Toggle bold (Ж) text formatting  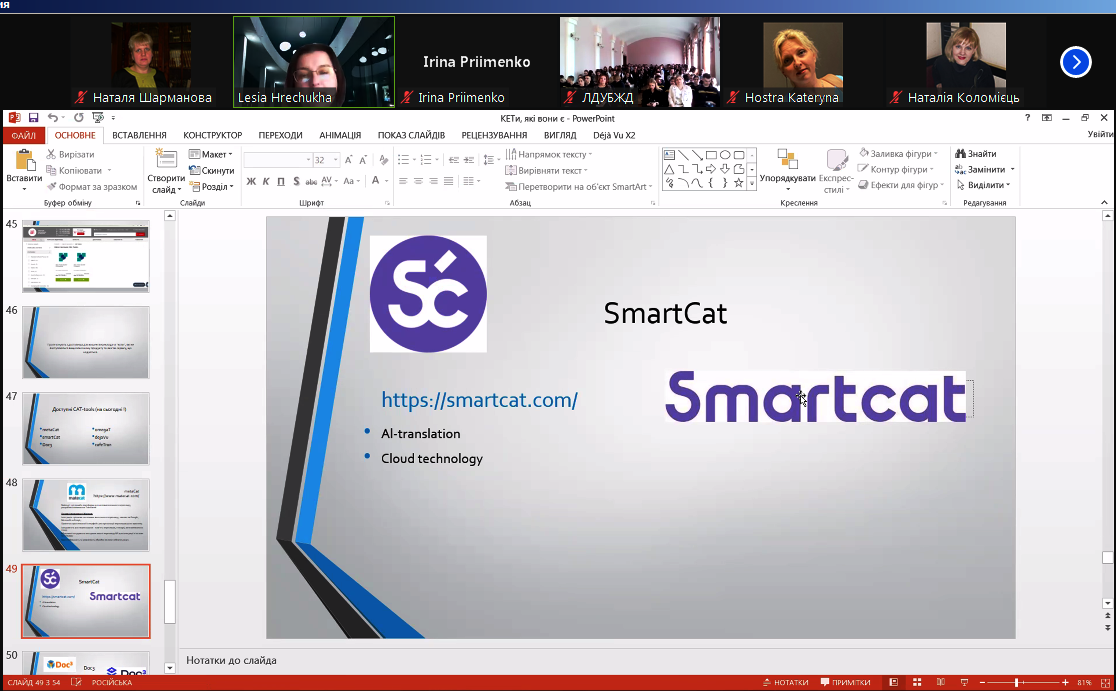coord(251,181)
